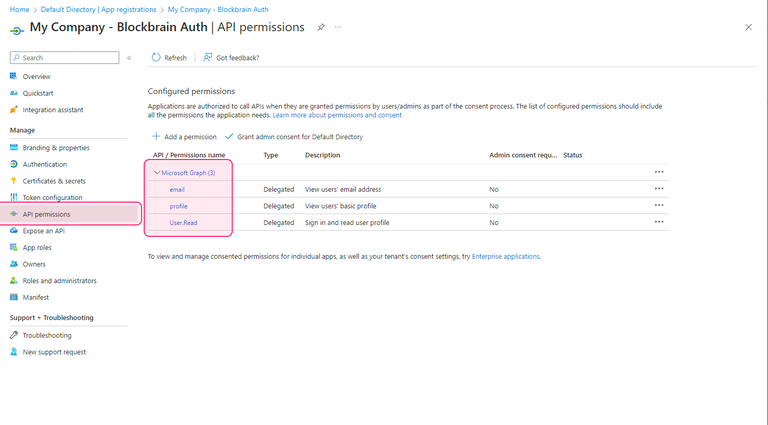This screenshot has height=425, width=768.
Task: Open the Enterprise applications link
Action: click(x=505, y=256)
